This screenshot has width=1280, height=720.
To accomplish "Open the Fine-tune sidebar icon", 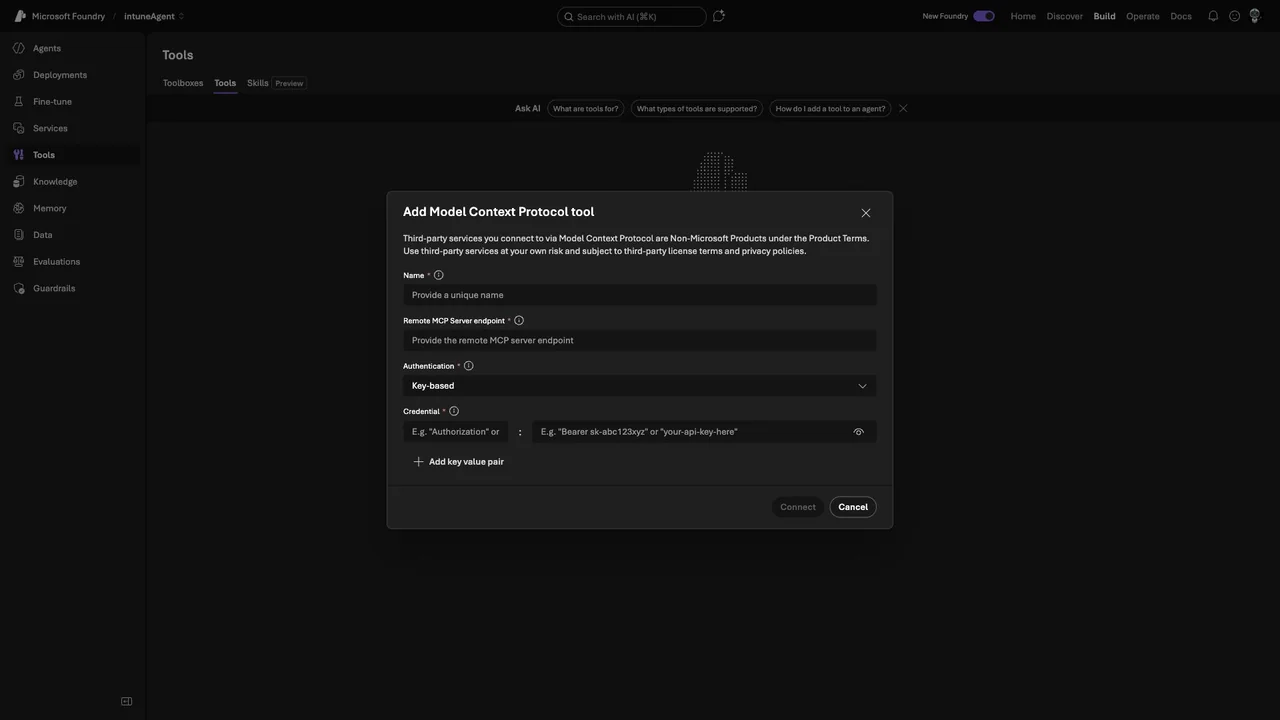I will click(x=19, y=102).
